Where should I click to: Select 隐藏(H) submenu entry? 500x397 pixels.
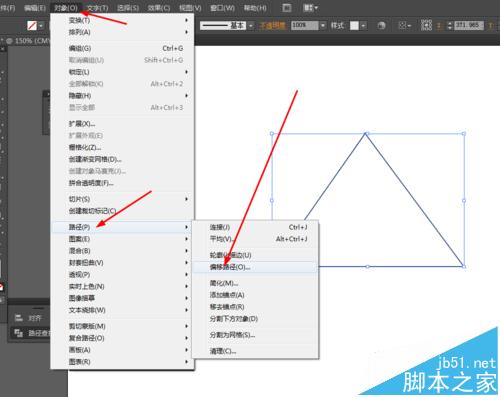122,96
